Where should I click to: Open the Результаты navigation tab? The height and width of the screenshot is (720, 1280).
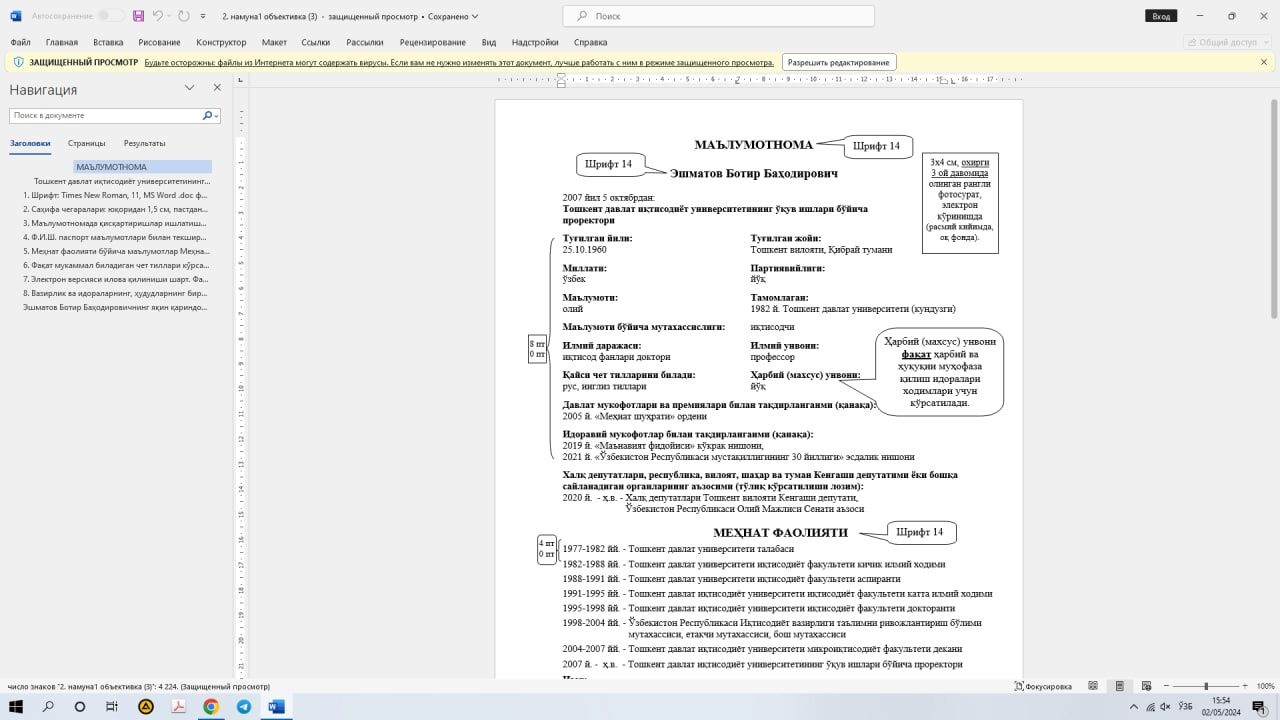click(145, 143)
